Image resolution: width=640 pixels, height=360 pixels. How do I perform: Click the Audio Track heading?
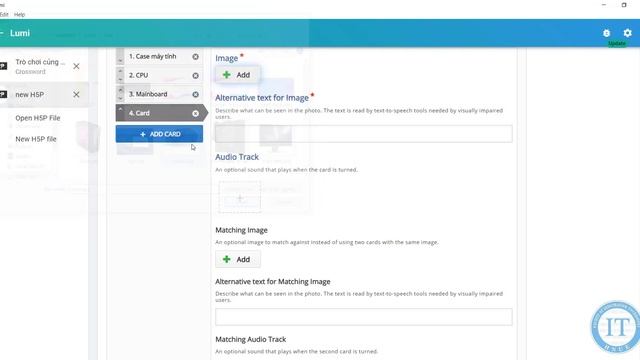tap(237, 157)
